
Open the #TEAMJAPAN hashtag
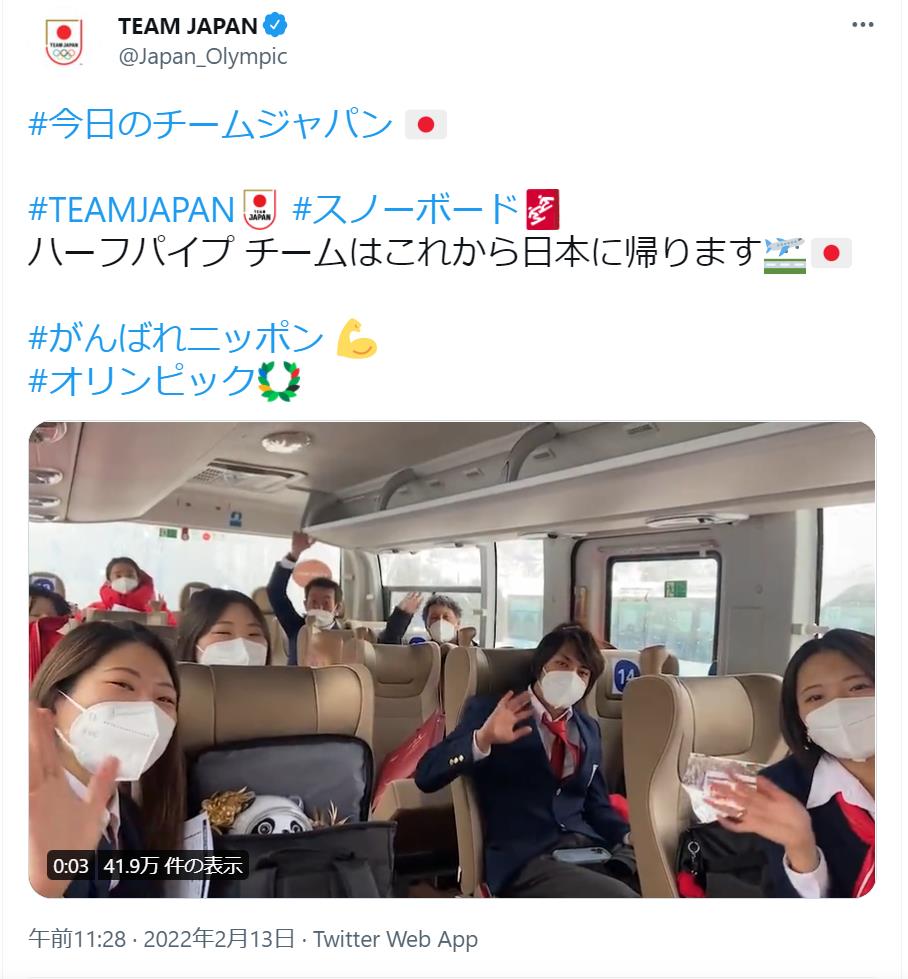point(131,209)
